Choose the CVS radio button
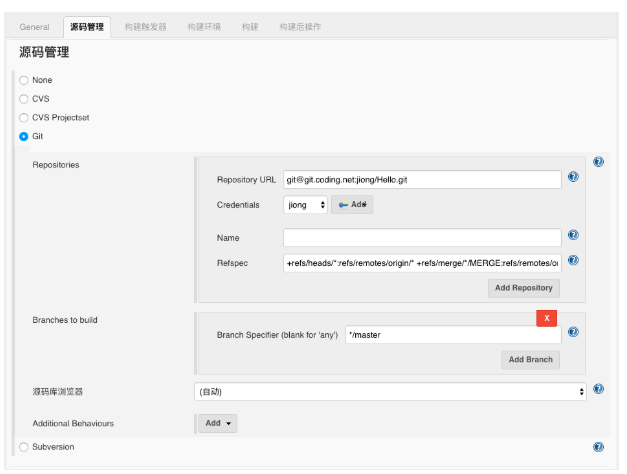 pos(24,99)
